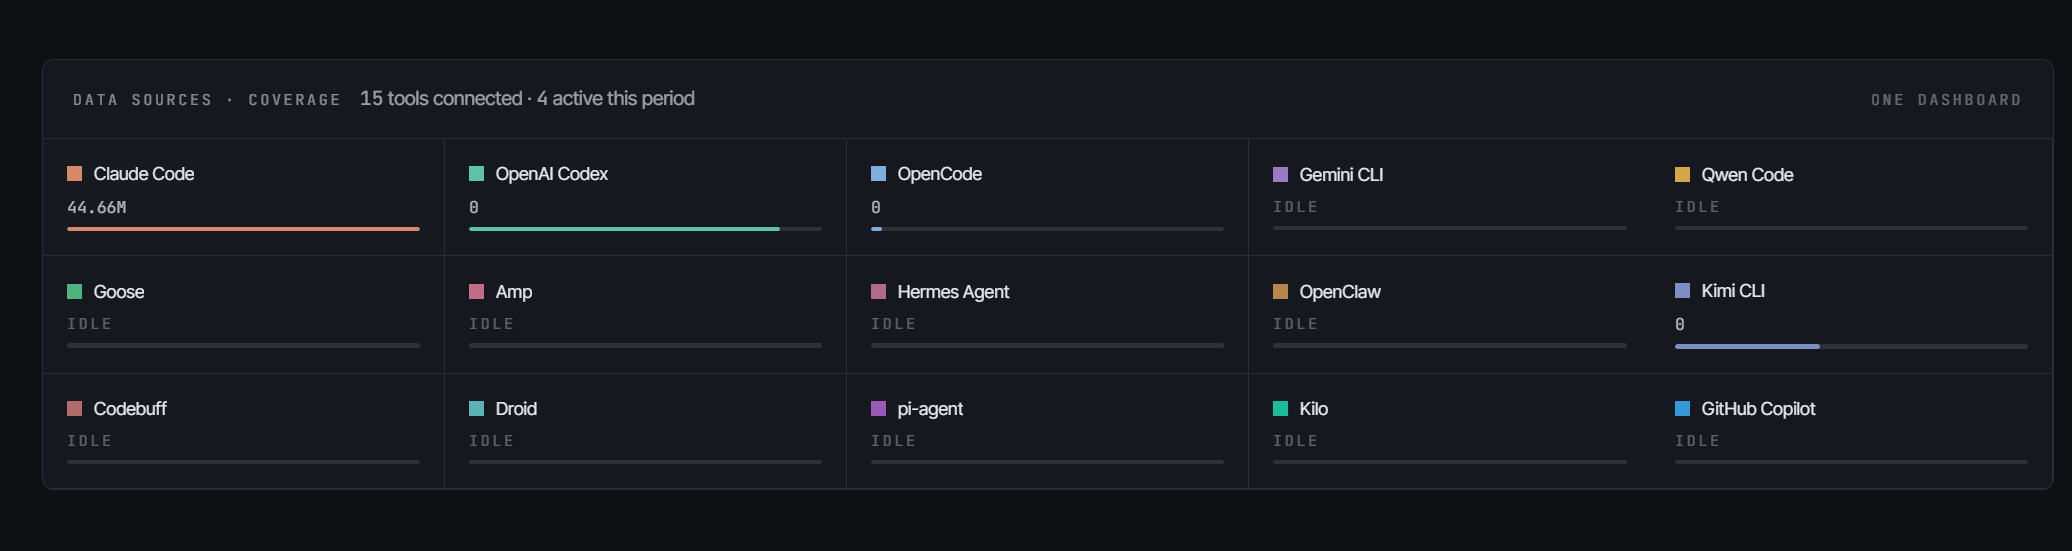
Task: Select the Amp tool name
Action: [514, 292]
